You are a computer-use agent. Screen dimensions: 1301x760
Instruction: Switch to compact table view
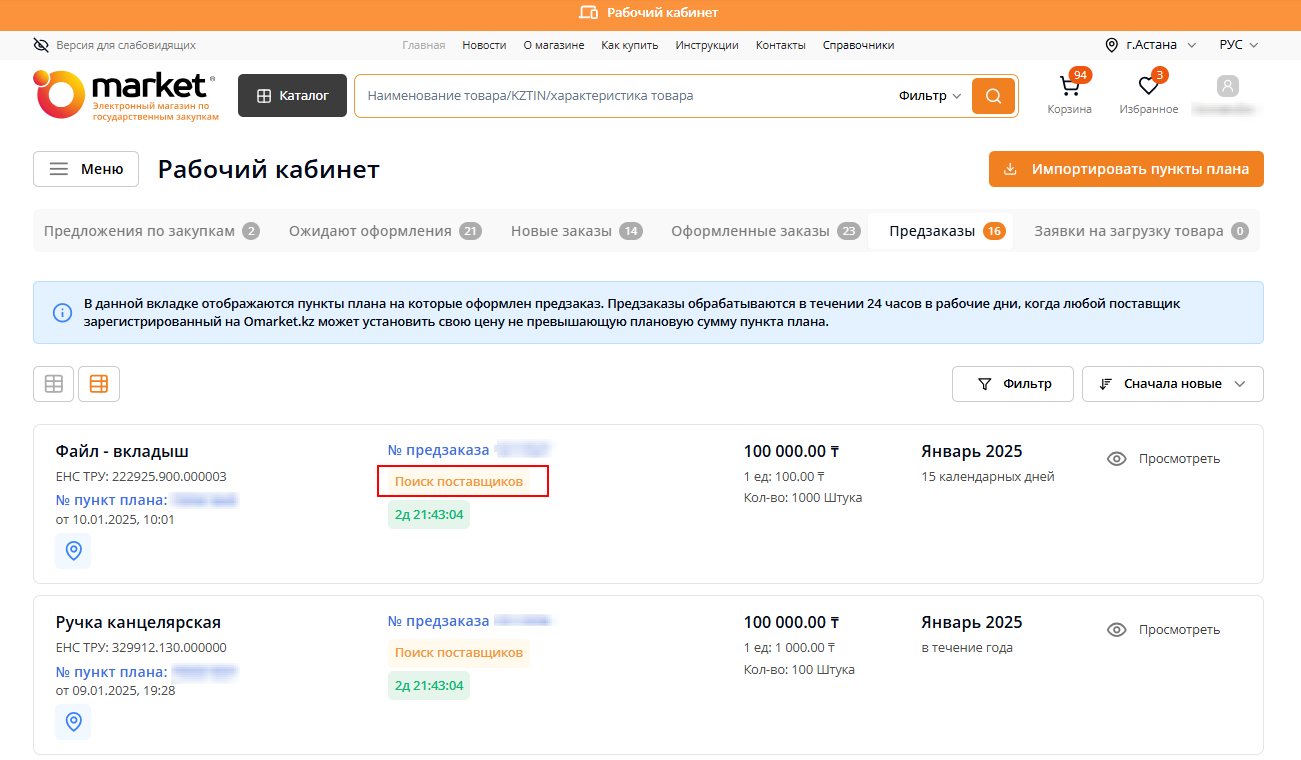pos(54,384)
